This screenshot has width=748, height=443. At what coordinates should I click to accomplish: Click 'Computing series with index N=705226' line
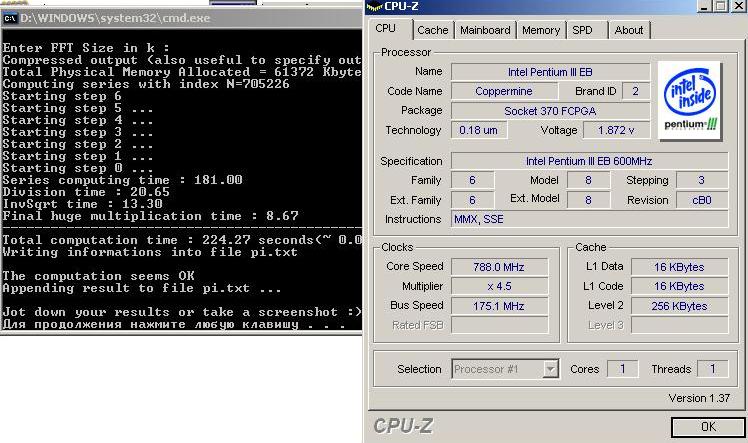(x=146, y=84)
